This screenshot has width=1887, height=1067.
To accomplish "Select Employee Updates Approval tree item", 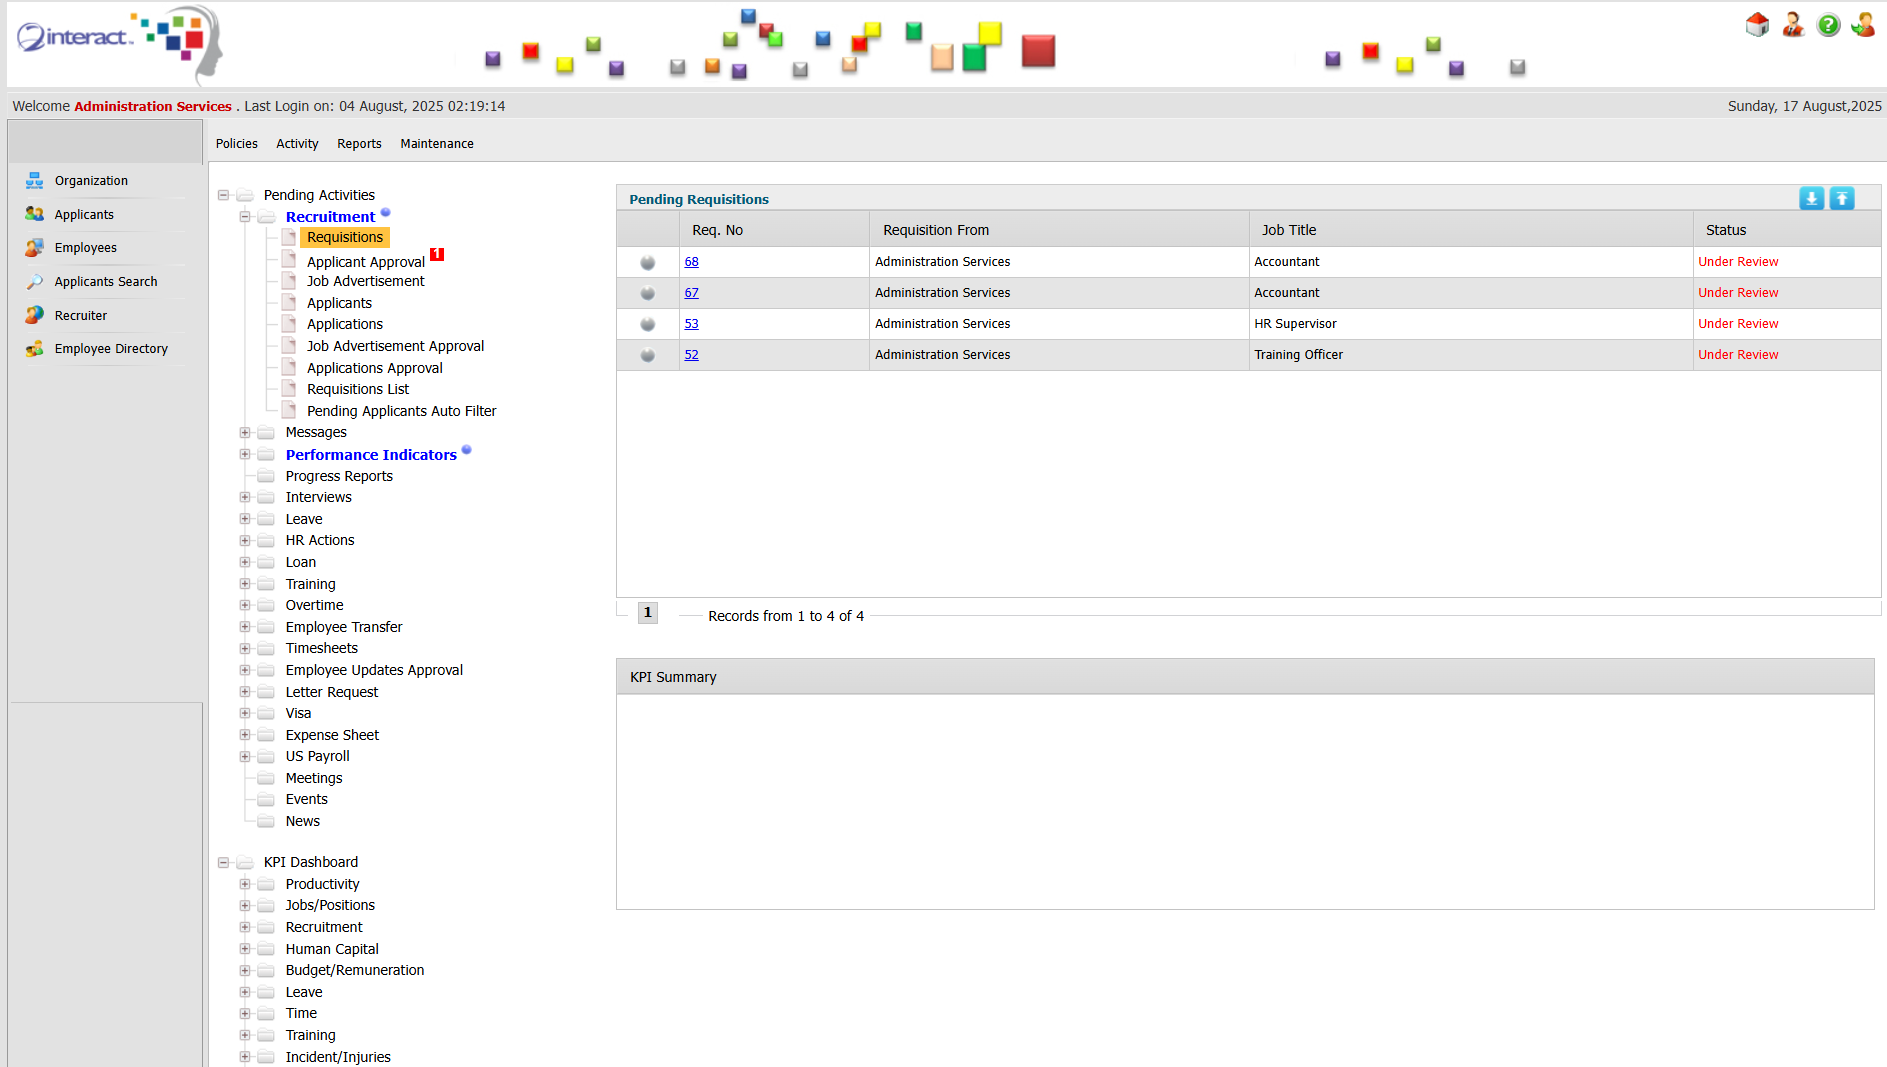I will (x=374, y=670).
